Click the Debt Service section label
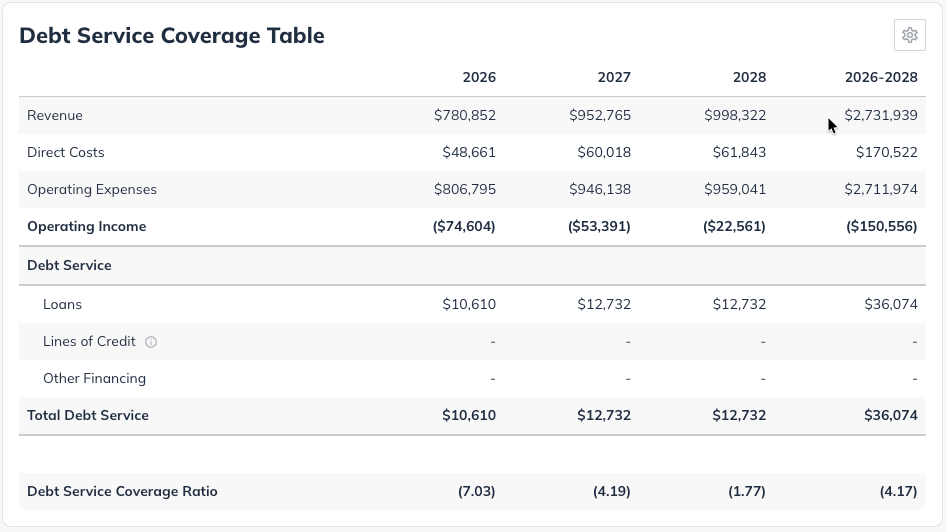Viewport: 946px width, 532px height. [x=69, y=265]
